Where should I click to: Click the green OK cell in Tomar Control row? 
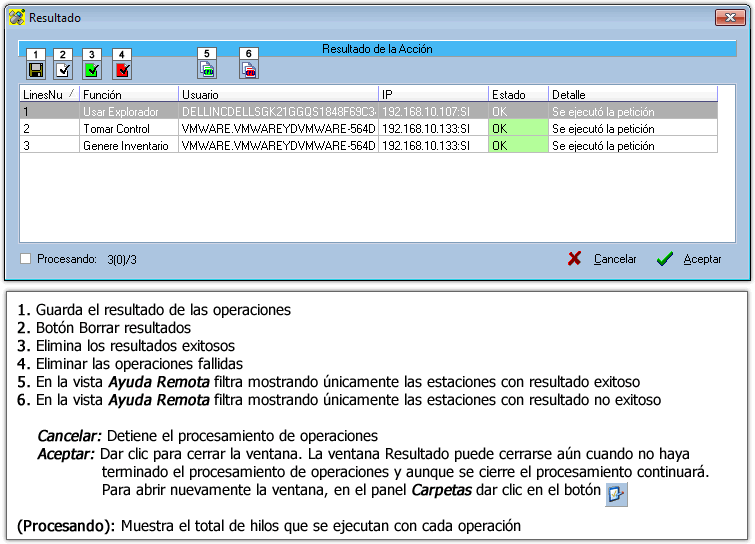click(x=519, y=129)
